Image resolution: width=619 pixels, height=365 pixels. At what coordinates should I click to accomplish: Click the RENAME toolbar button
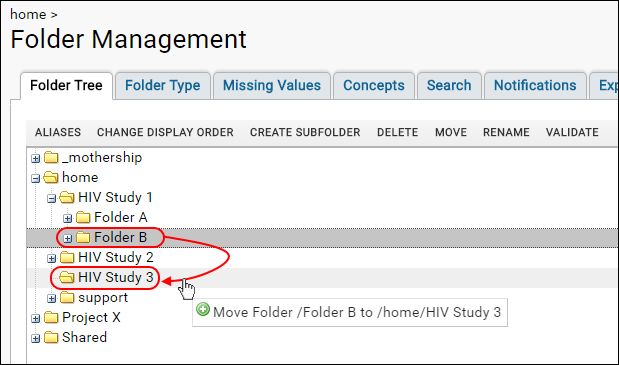click(x=506, y=132)
